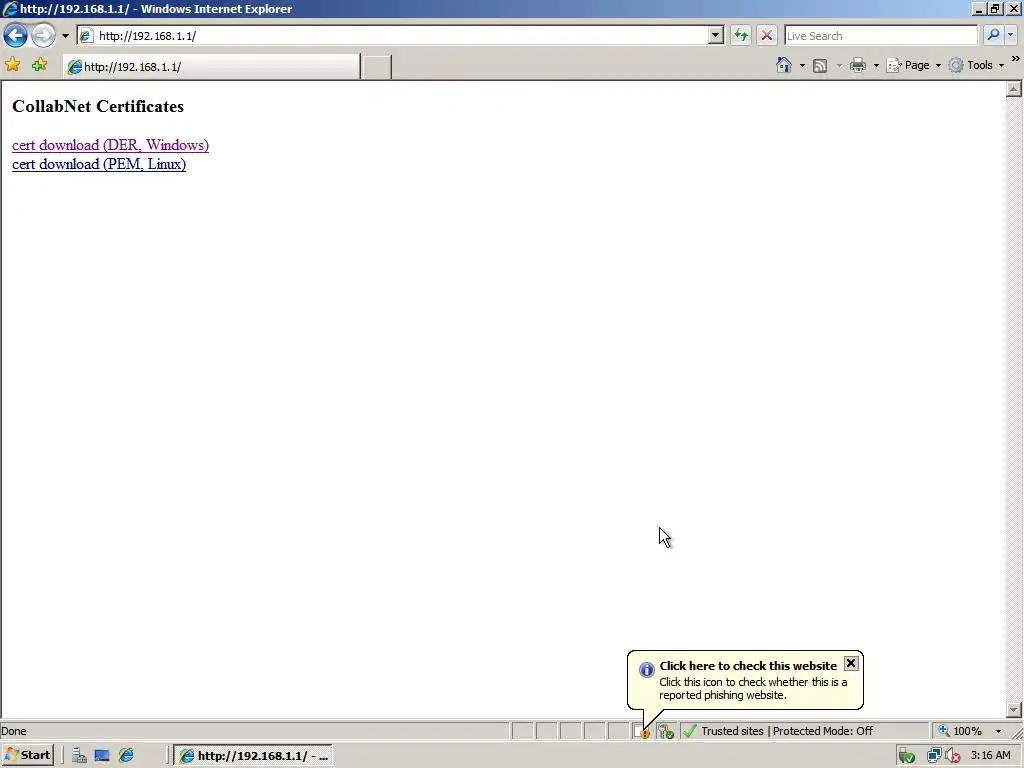Open cert download (PEM, Linux) link
This screenshot has height=768, width=1024.
tap(99, 164)
